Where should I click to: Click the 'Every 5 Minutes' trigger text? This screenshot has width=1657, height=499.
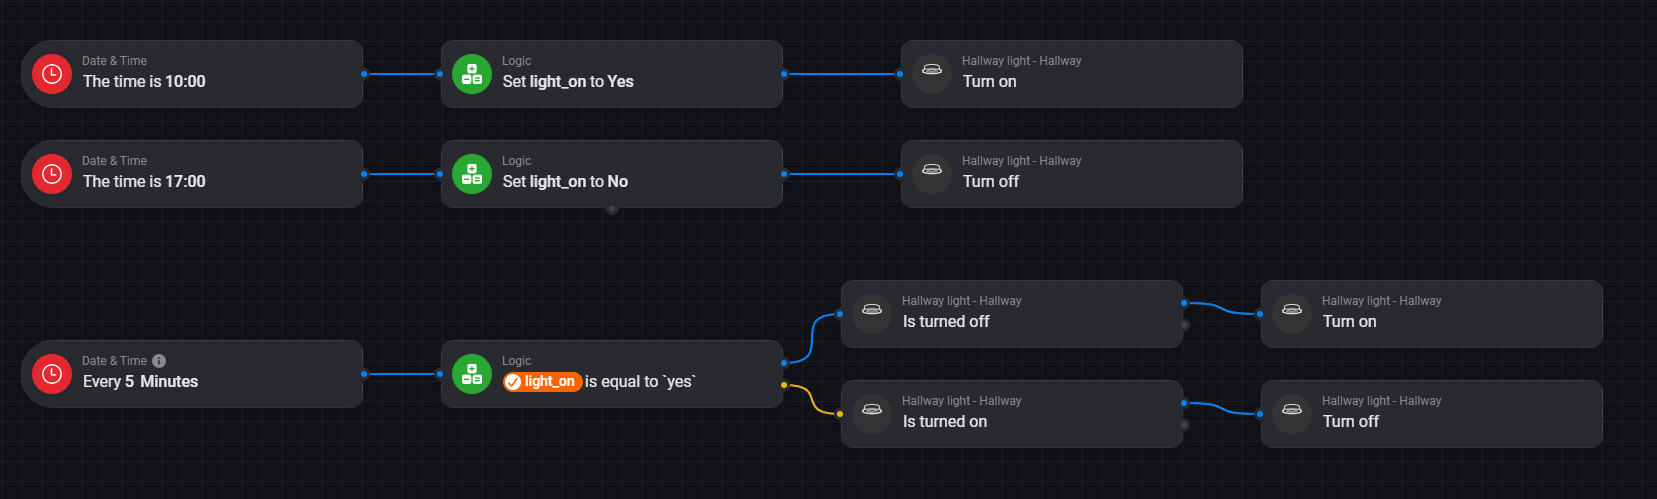[140, 382]
